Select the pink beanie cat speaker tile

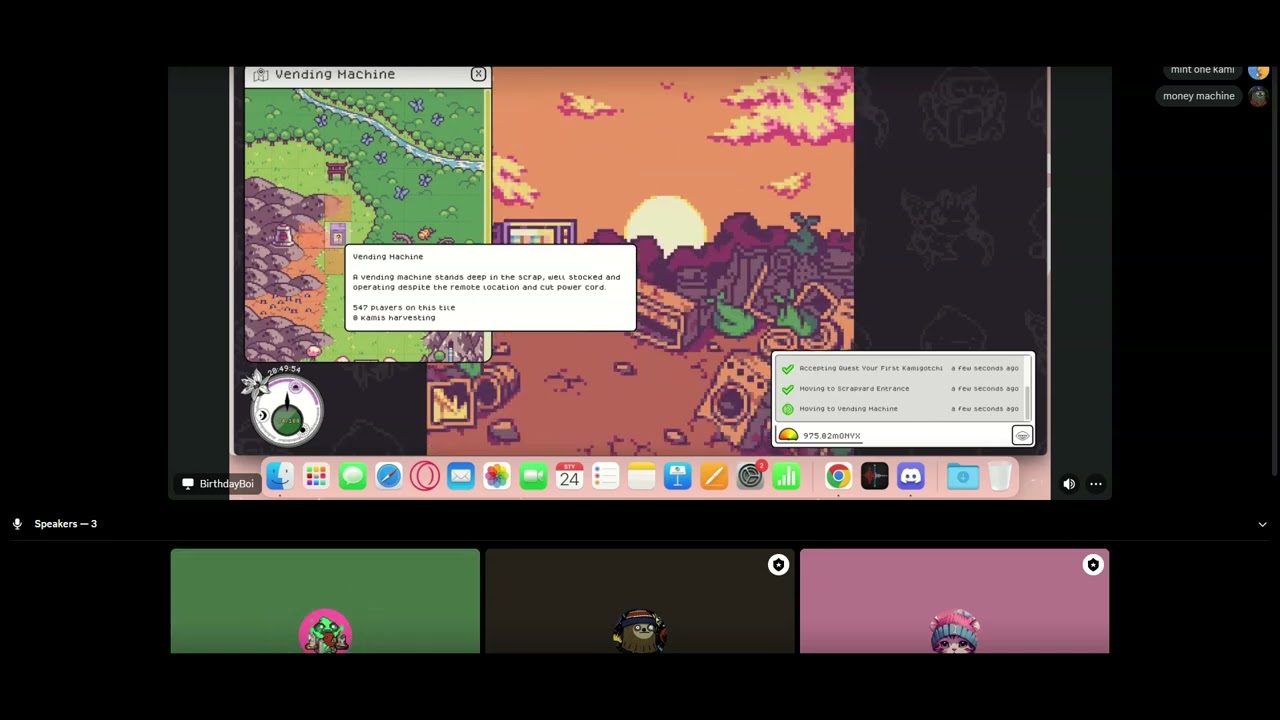tap(954, 601)
